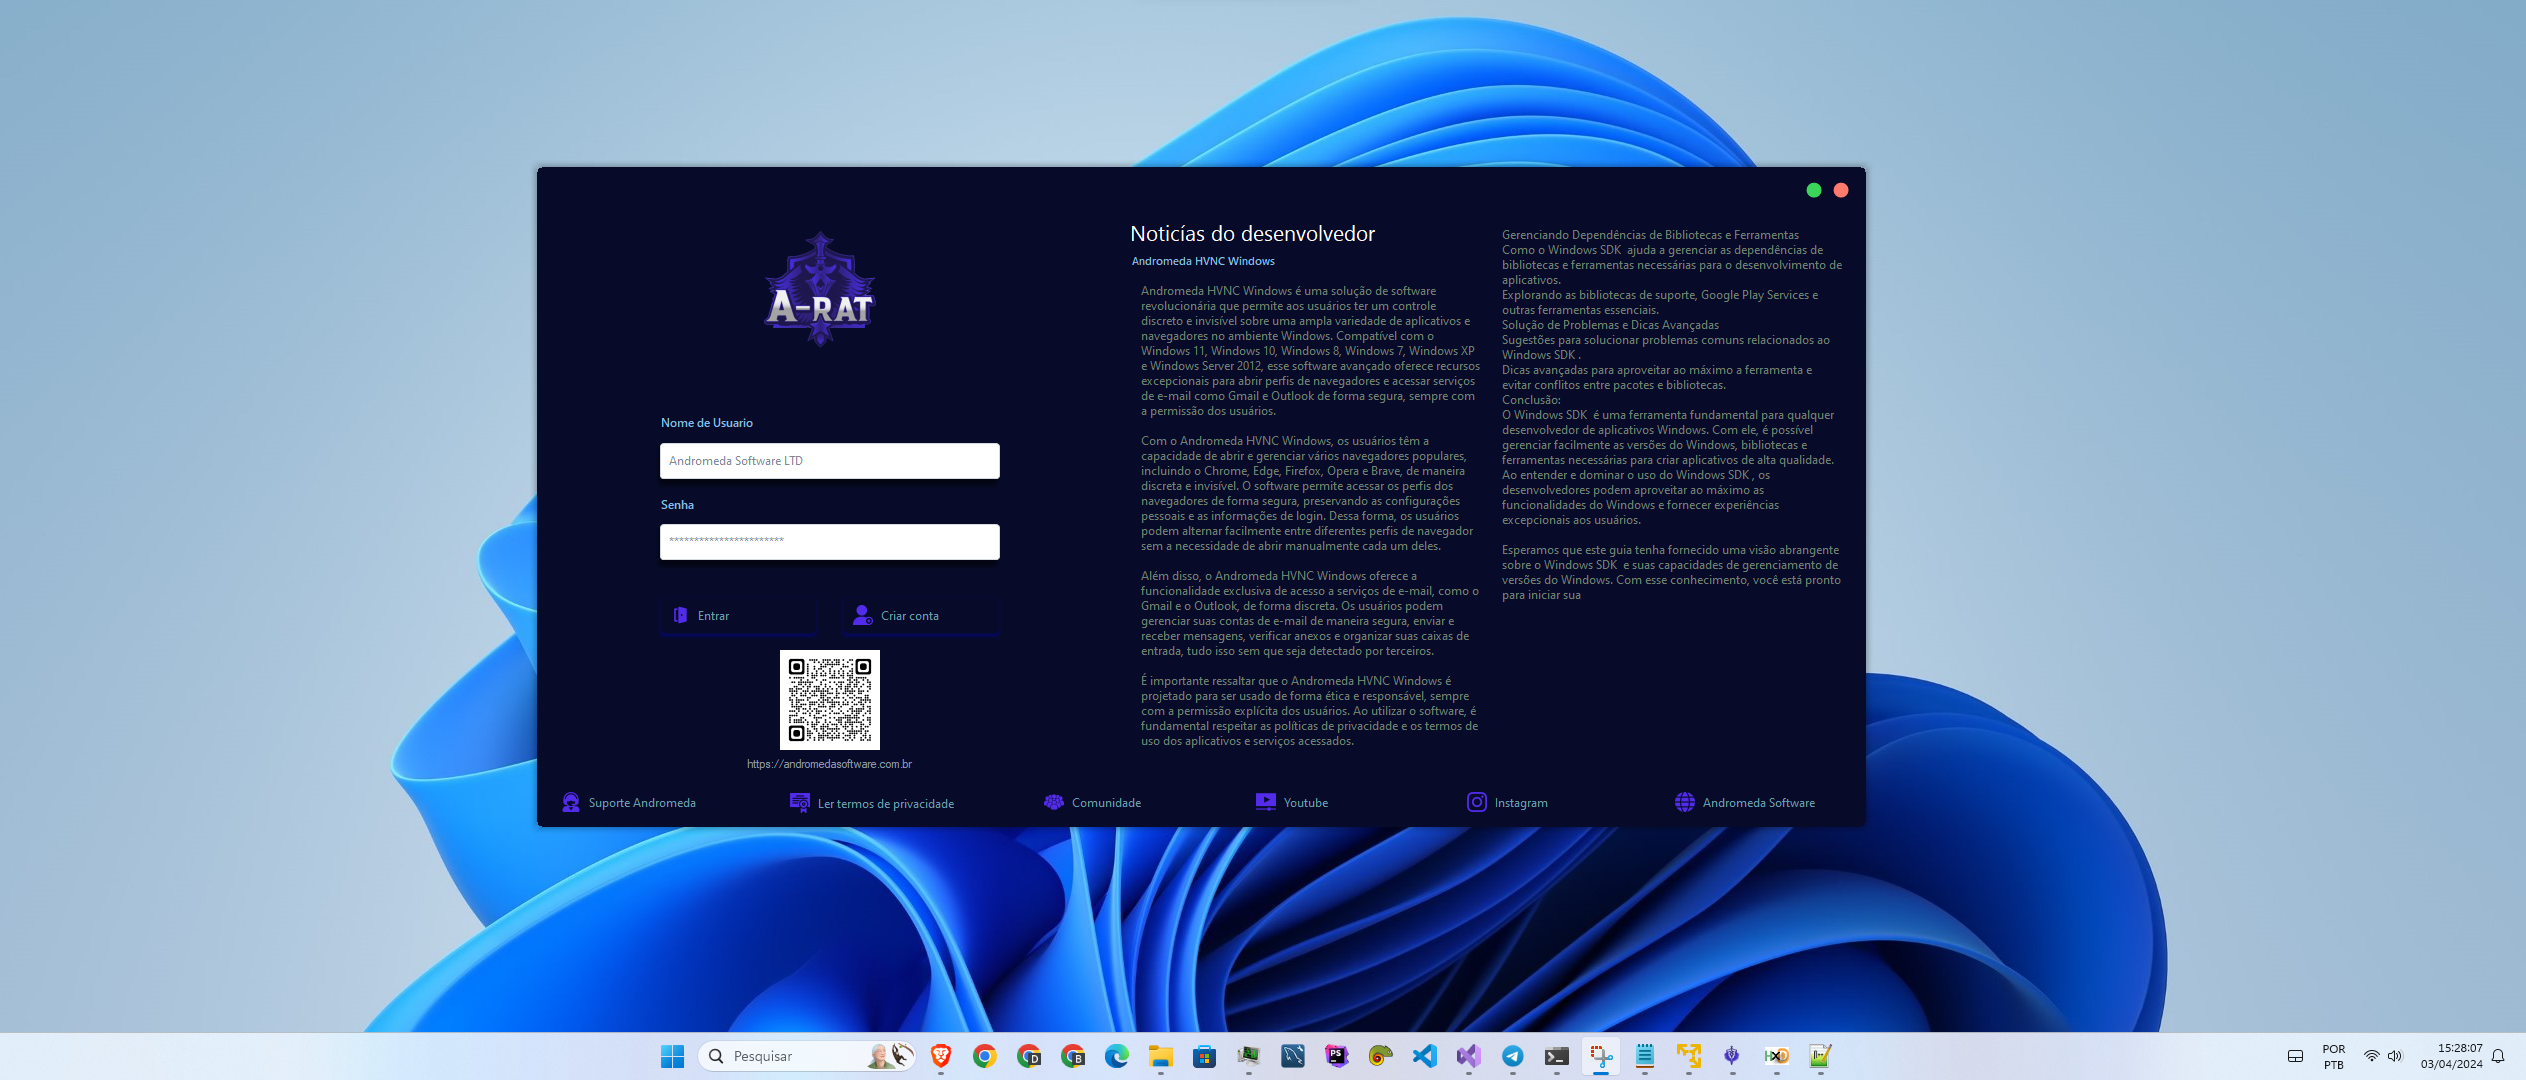Click the green circle window button

[1813, 190]
